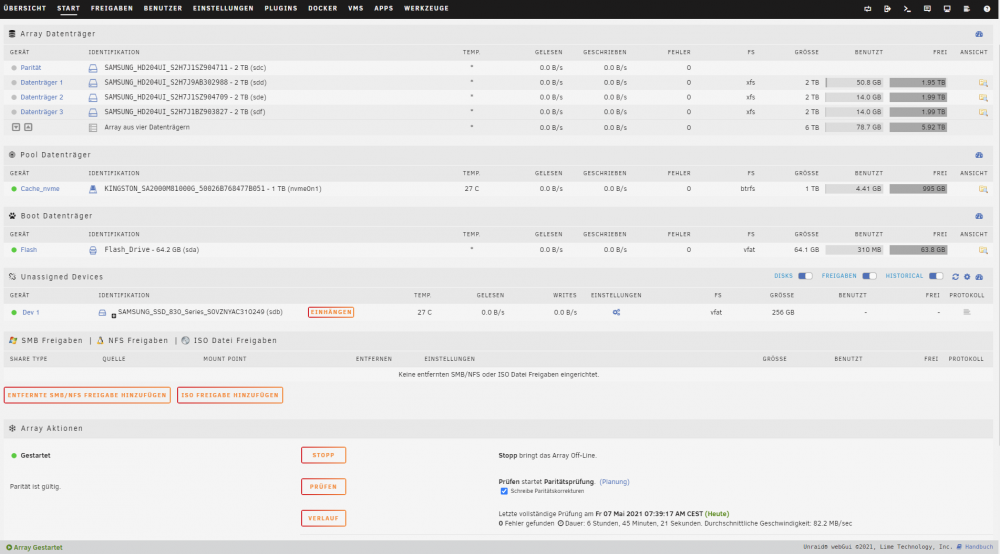Click the header switch arrows icon
The image size is (1000, 554).
[x=867, y=9]
